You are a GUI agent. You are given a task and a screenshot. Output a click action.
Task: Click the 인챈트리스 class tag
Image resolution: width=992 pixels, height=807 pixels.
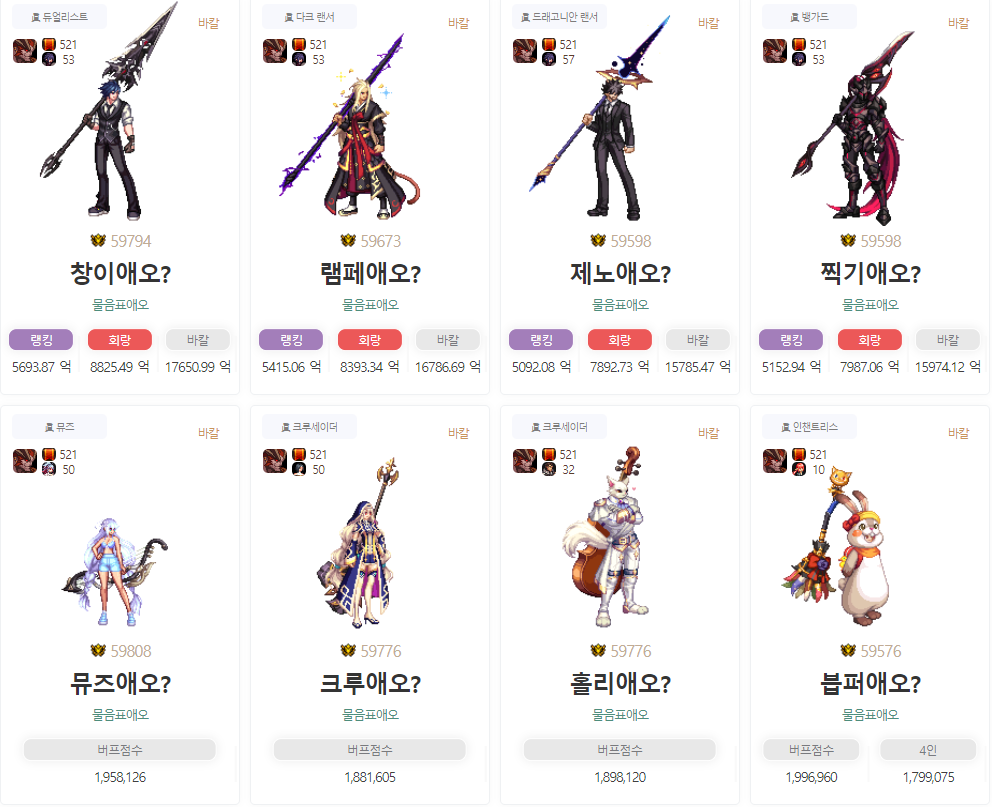tap(809, 427)
